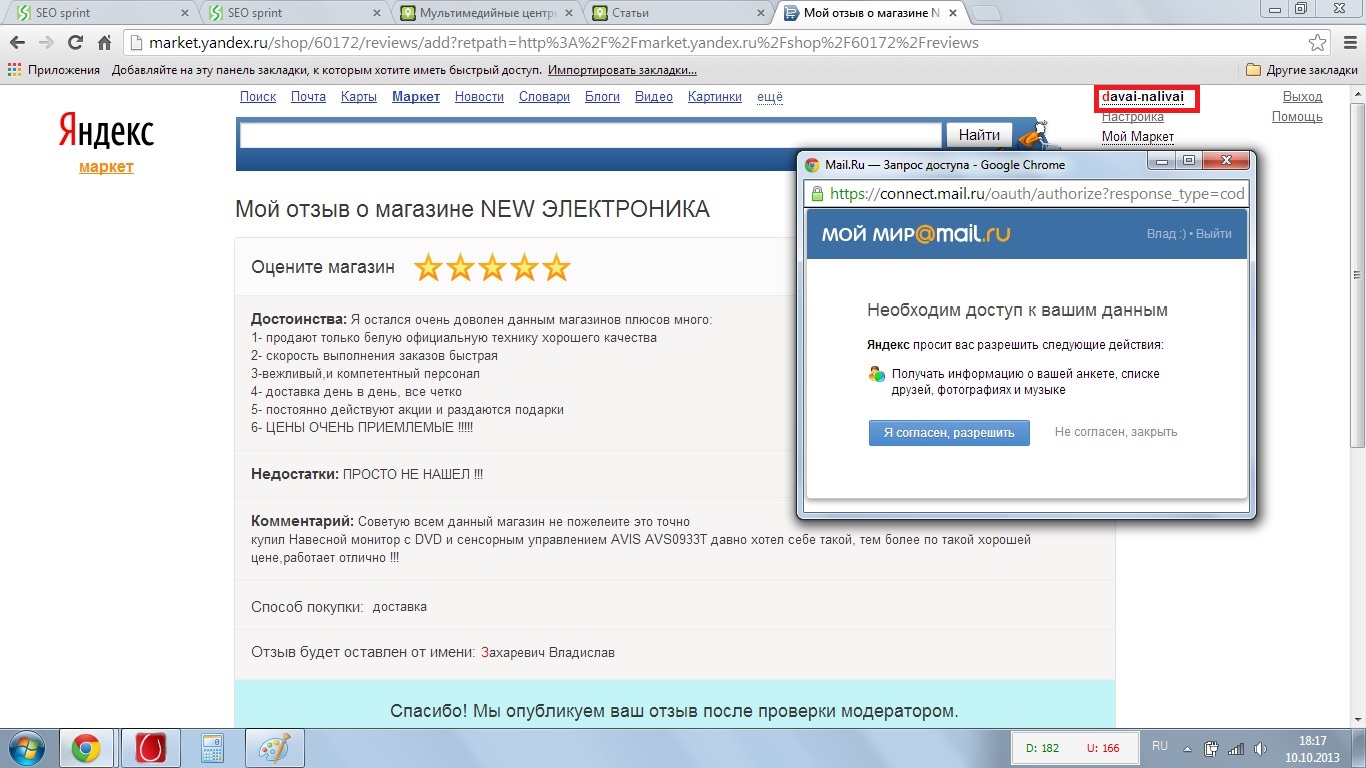Click into the Yandex Market search field
The image size is (1366, 768).
click(591, 135)
